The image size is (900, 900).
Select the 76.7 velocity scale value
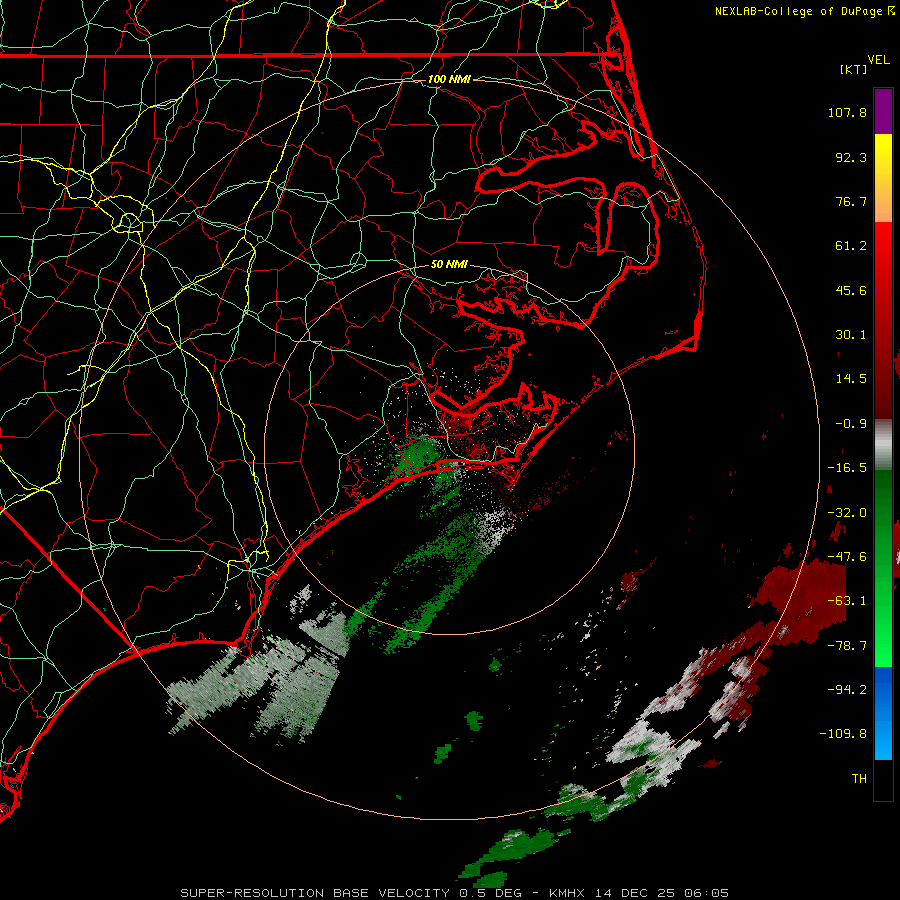click(x=851, y=201)
